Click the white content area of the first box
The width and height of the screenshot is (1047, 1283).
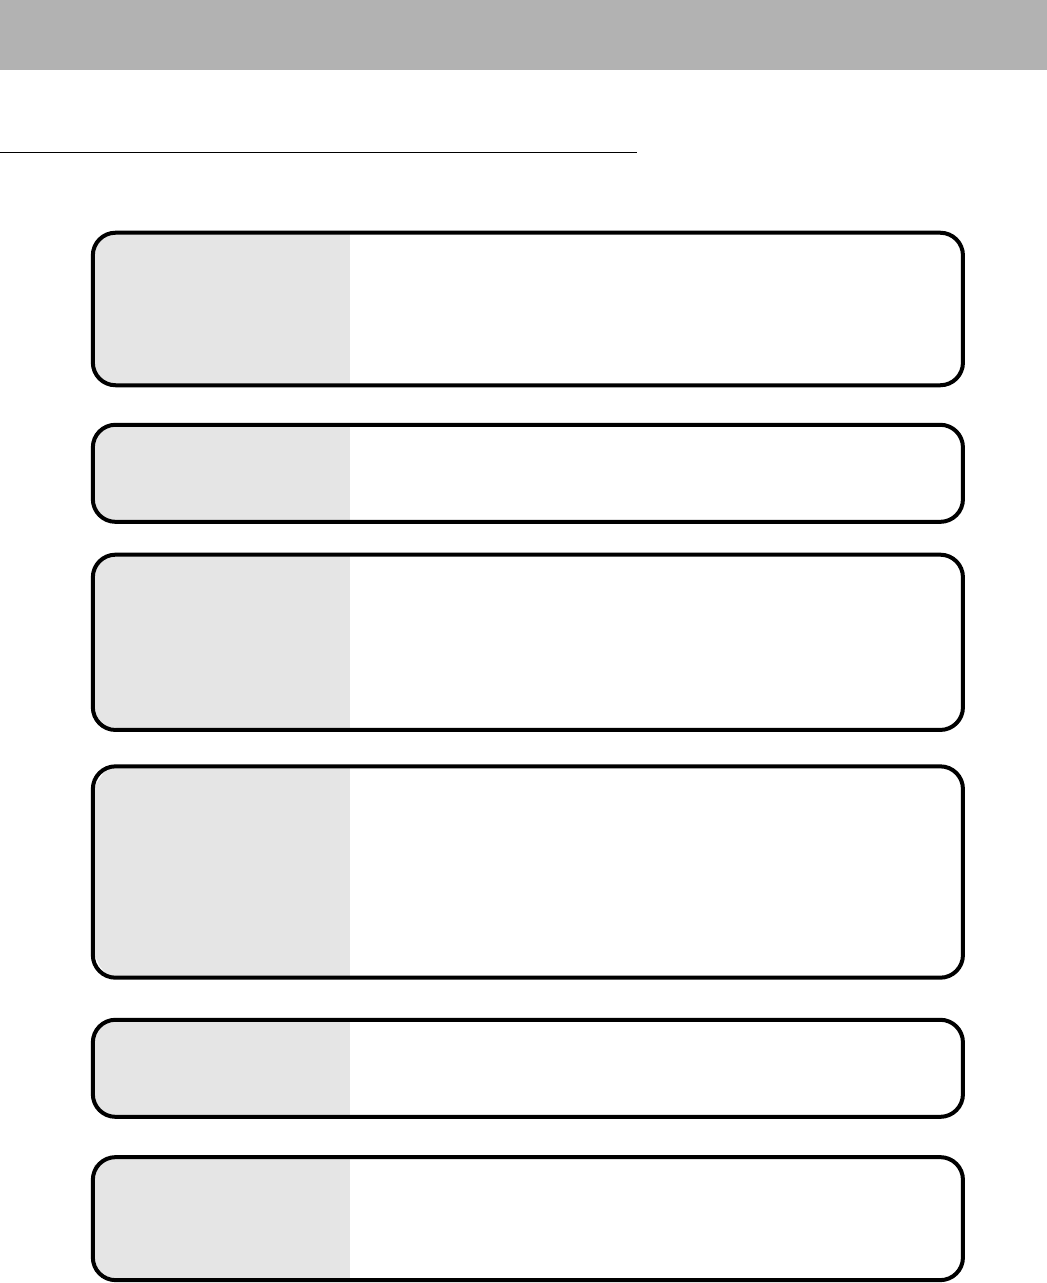655,309
